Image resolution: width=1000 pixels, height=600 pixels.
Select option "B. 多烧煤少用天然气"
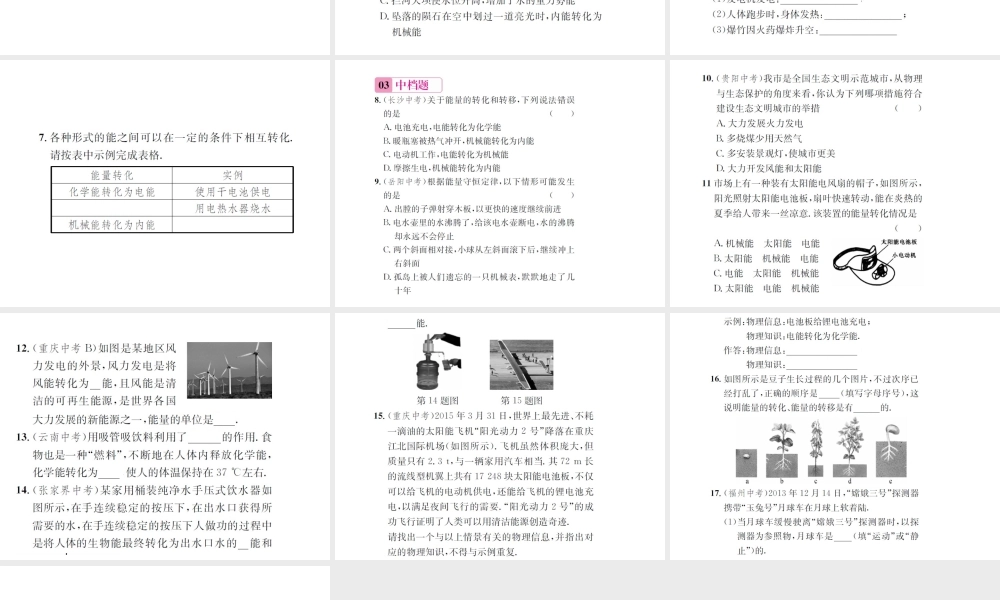pyautogui.click(x=759, y=138)
